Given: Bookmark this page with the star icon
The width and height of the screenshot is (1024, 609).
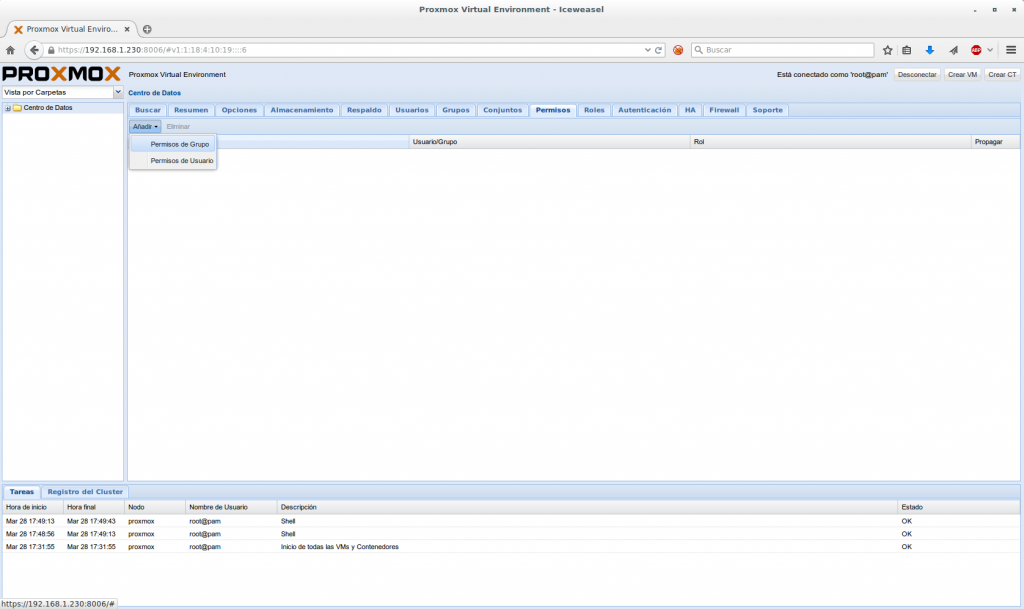Looking at the screenshot, I should click(887, 50).
